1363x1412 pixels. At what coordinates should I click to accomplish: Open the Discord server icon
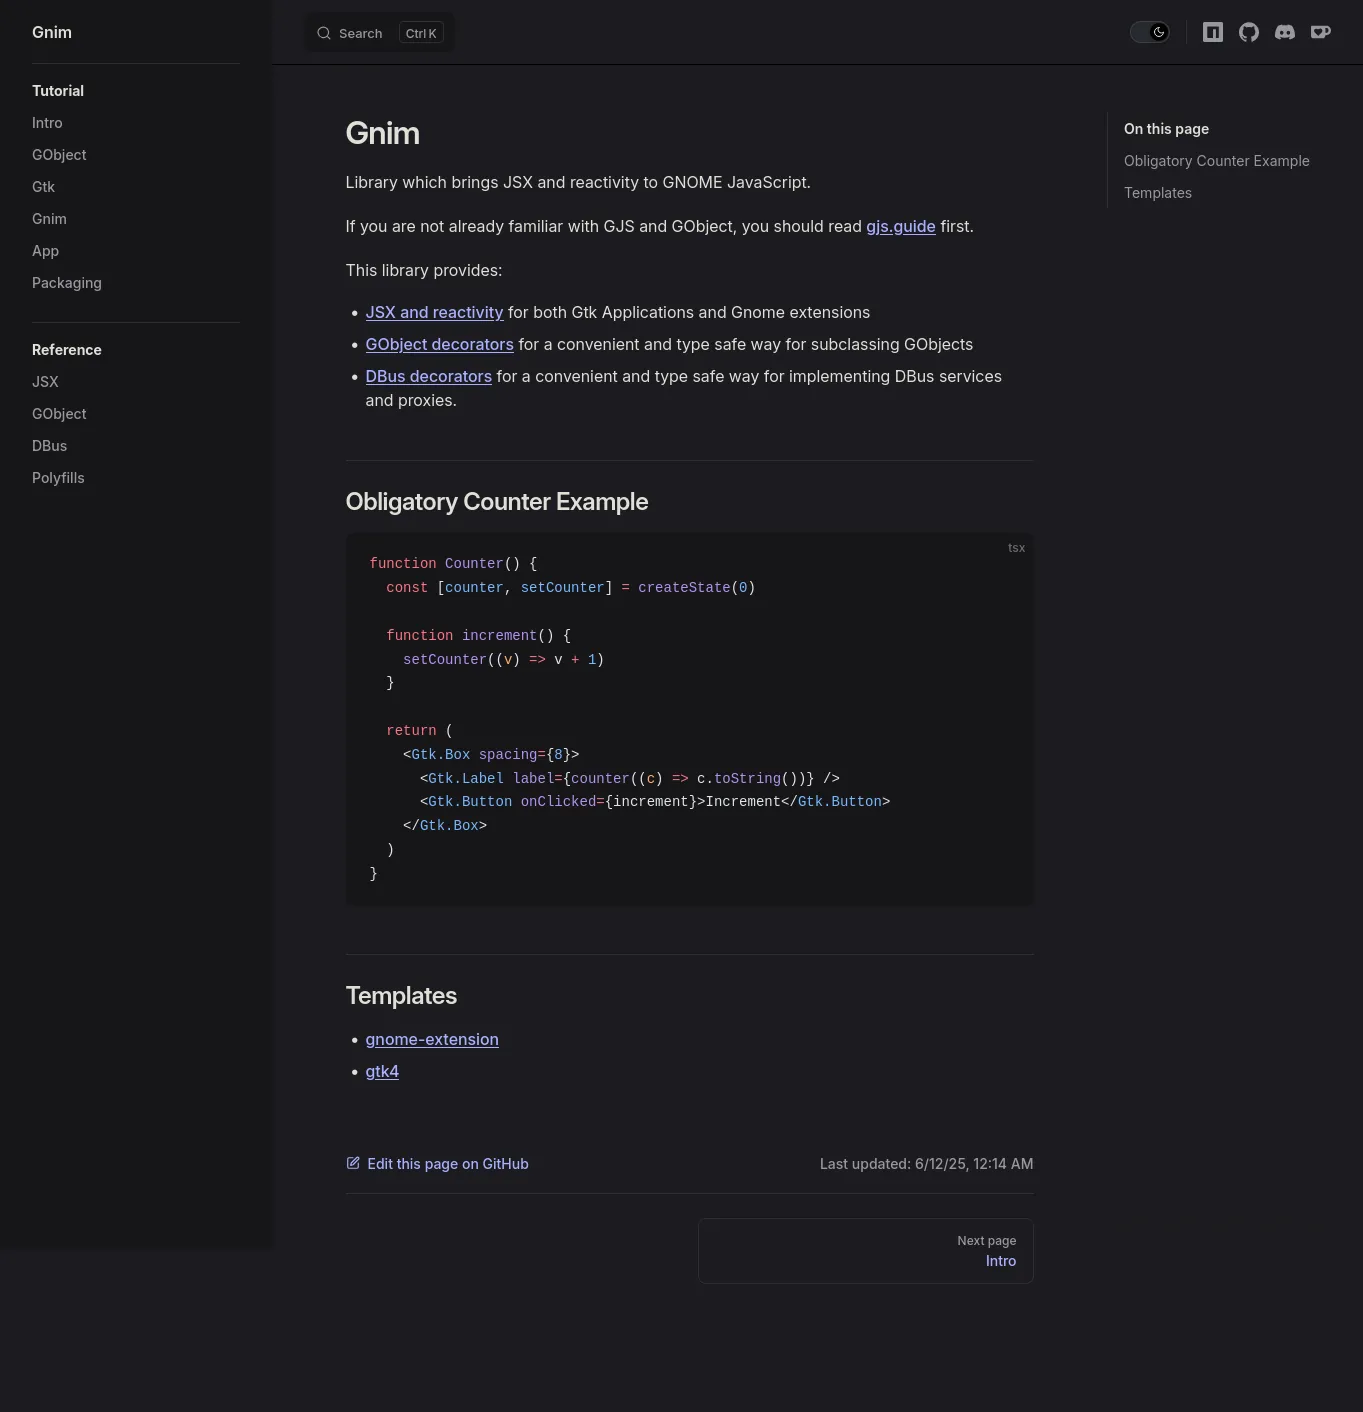tap(1284, 32)
